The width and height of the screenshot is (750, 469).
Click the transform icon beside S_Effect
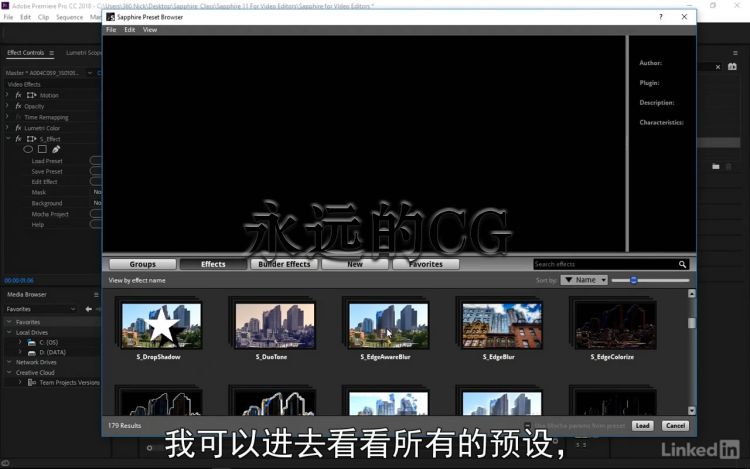tap(32, 139)
